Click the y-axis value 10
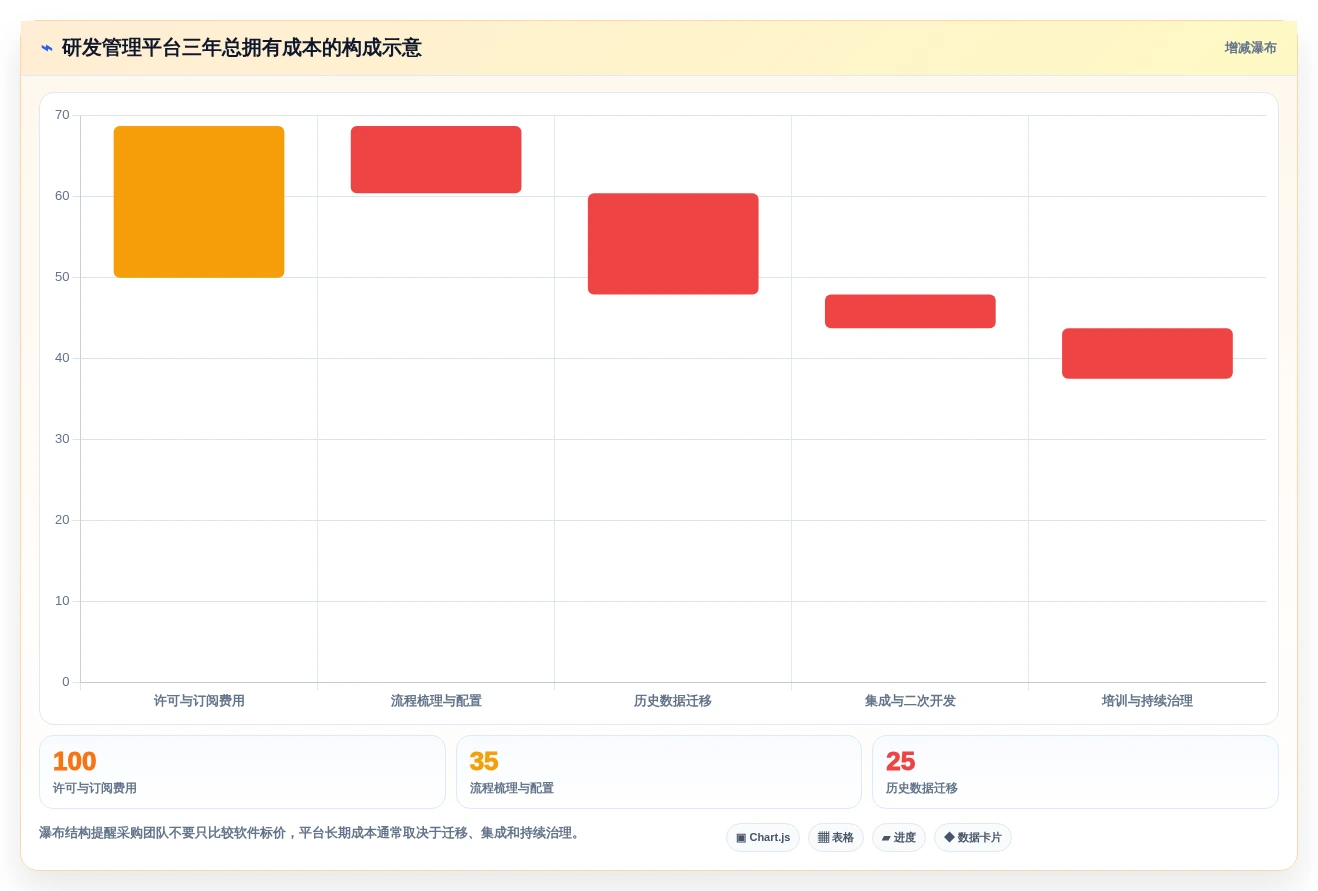 click(x=62, y=601)
